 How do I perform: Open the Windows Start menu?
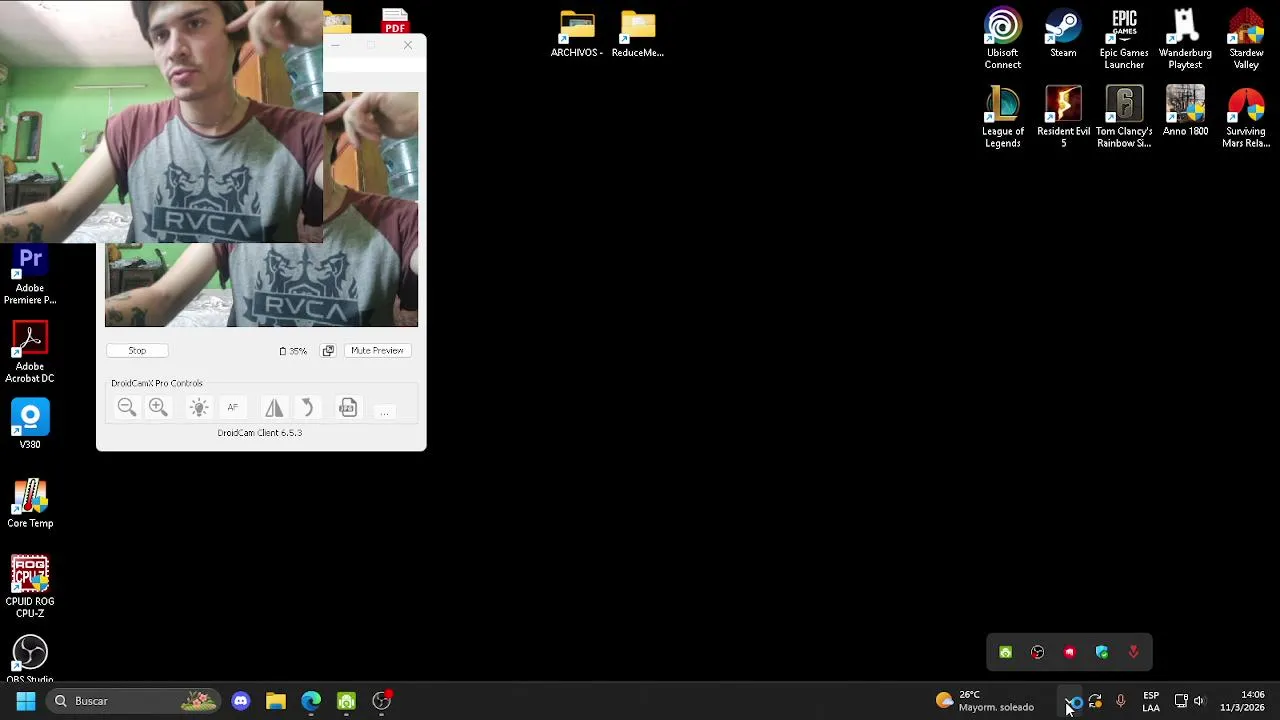[x=26, y=701]
